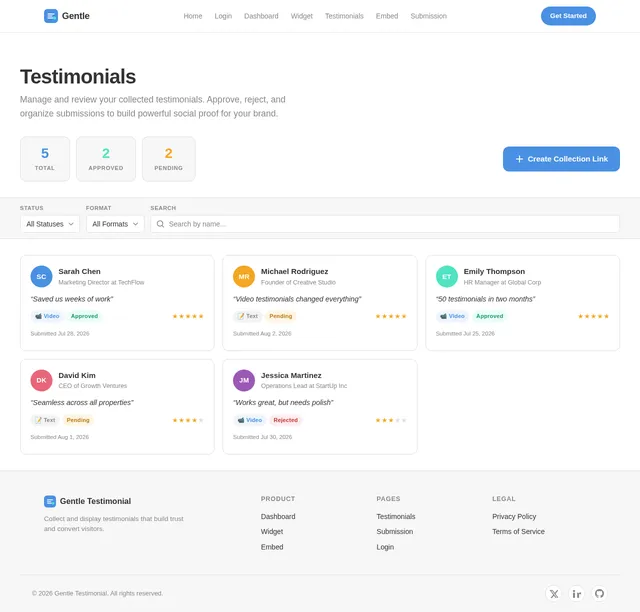Click the name Sarah Chen
Viewport: 640px width, 612px height.
[80, 272]
